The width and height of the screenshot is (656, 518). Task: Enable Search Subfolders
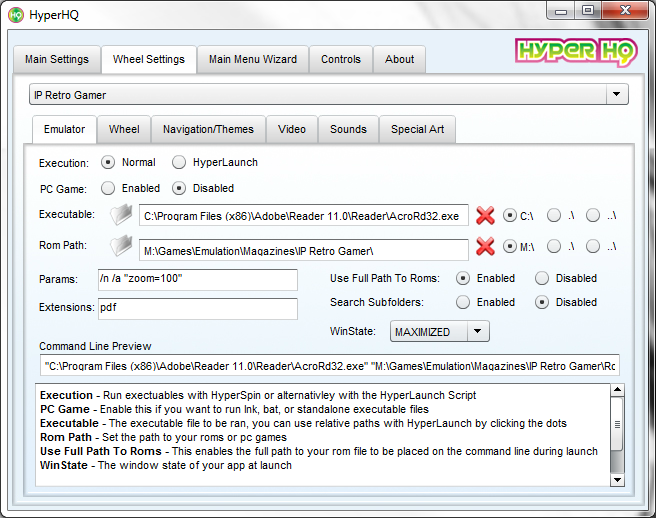click(x=463, y=302)
